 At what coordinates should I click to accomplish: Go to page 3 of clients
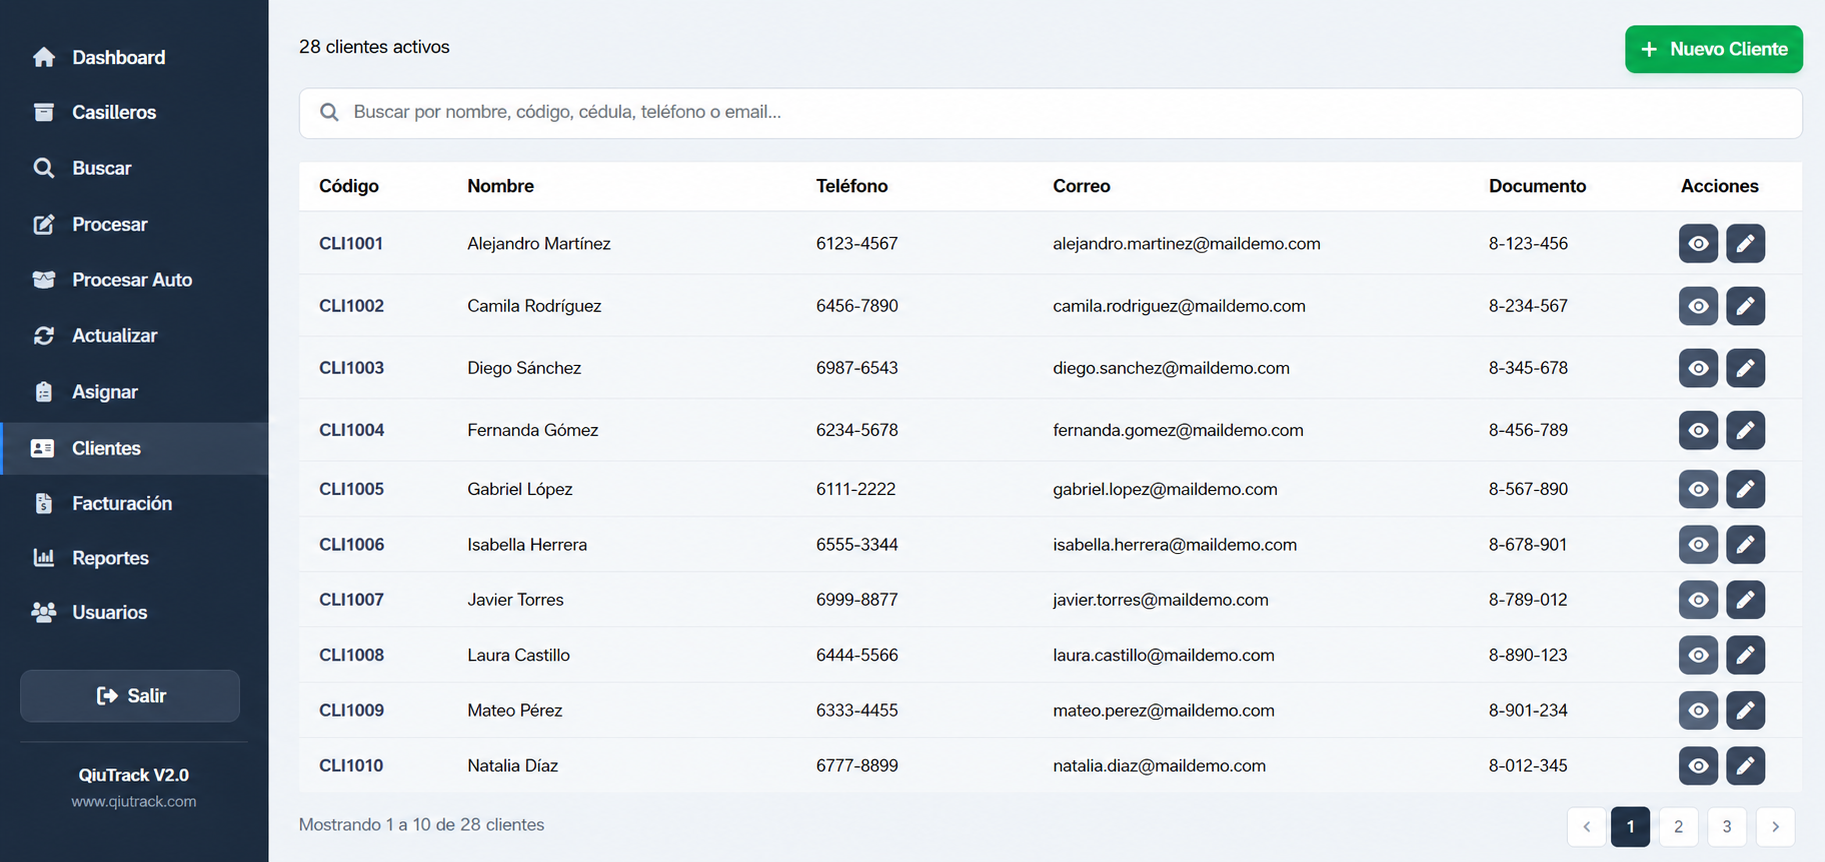pyautogui.click(x=1726, y=827)
